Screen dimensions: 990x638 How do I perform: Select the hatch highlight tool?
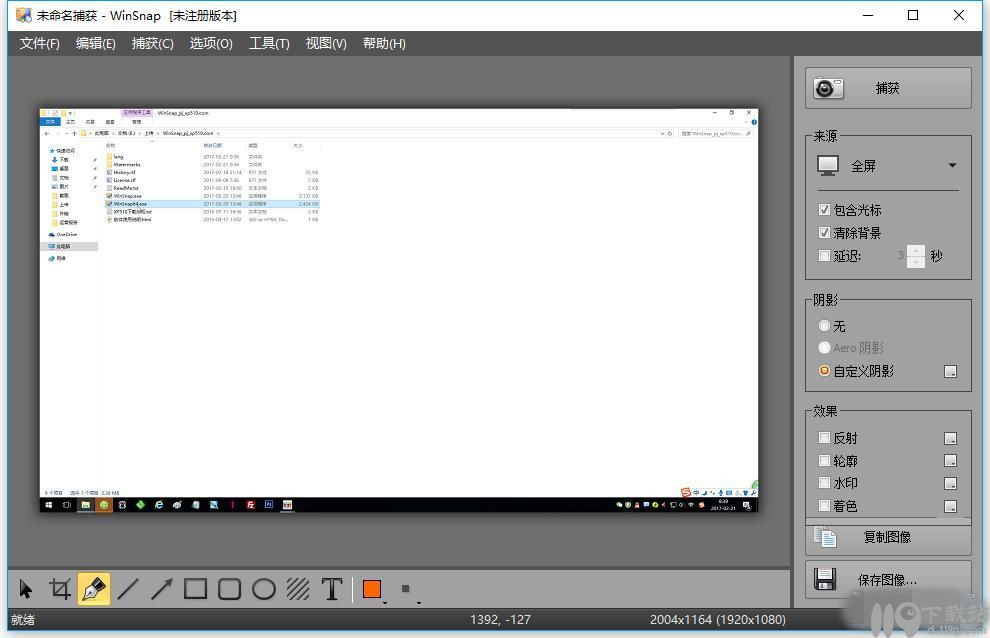pyautogui.click(x=297, y=589)
